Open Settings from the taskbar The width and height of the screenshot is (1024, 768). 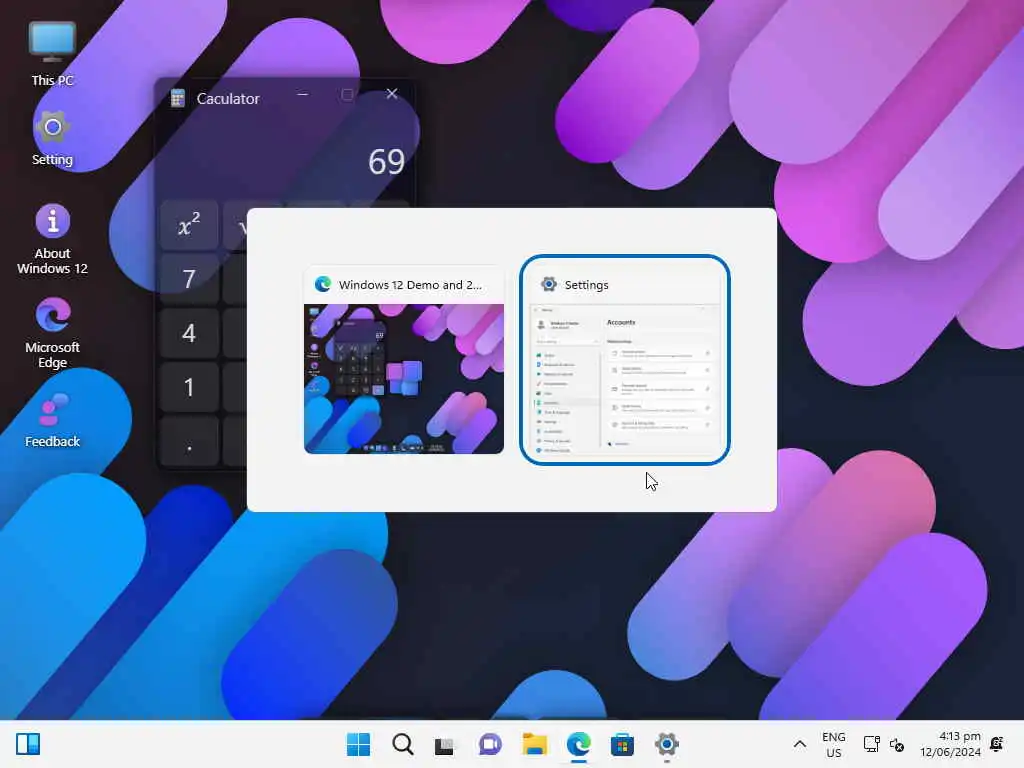pos(667,744)
